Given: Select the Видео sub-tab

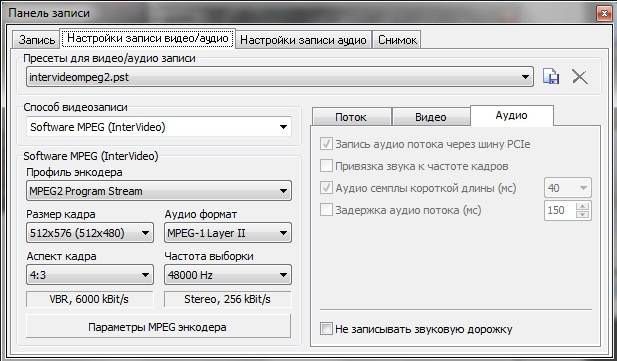Looking at the screenshot, I should [x=431, y=117].
